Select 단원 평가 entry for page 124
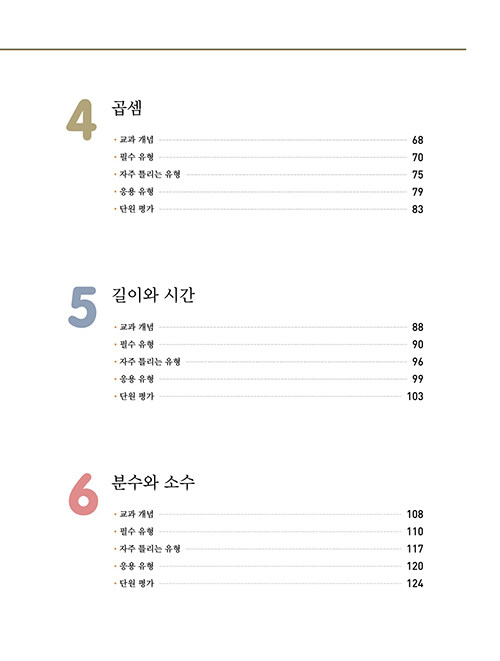The height and width of the screenshot is (661, 500). click(137, 583)
